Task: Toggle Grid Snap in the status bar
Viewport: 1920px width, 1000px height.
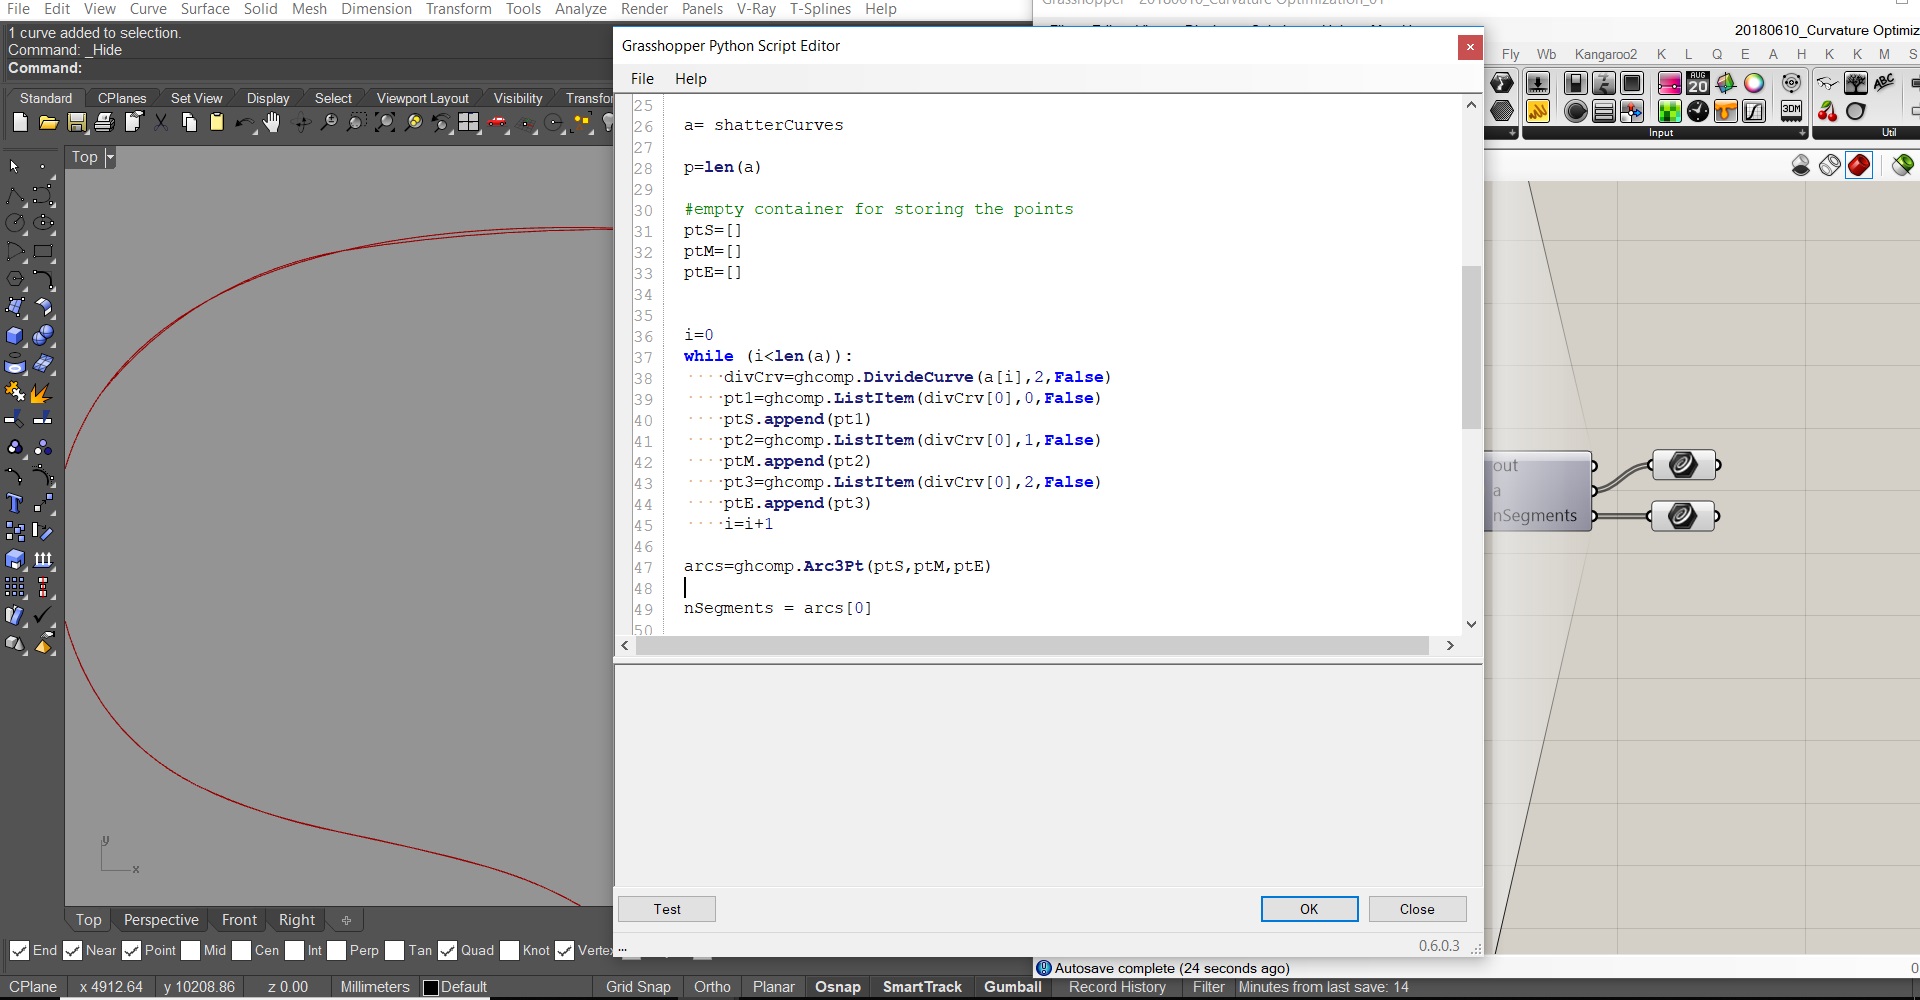Action: point(638,987)
